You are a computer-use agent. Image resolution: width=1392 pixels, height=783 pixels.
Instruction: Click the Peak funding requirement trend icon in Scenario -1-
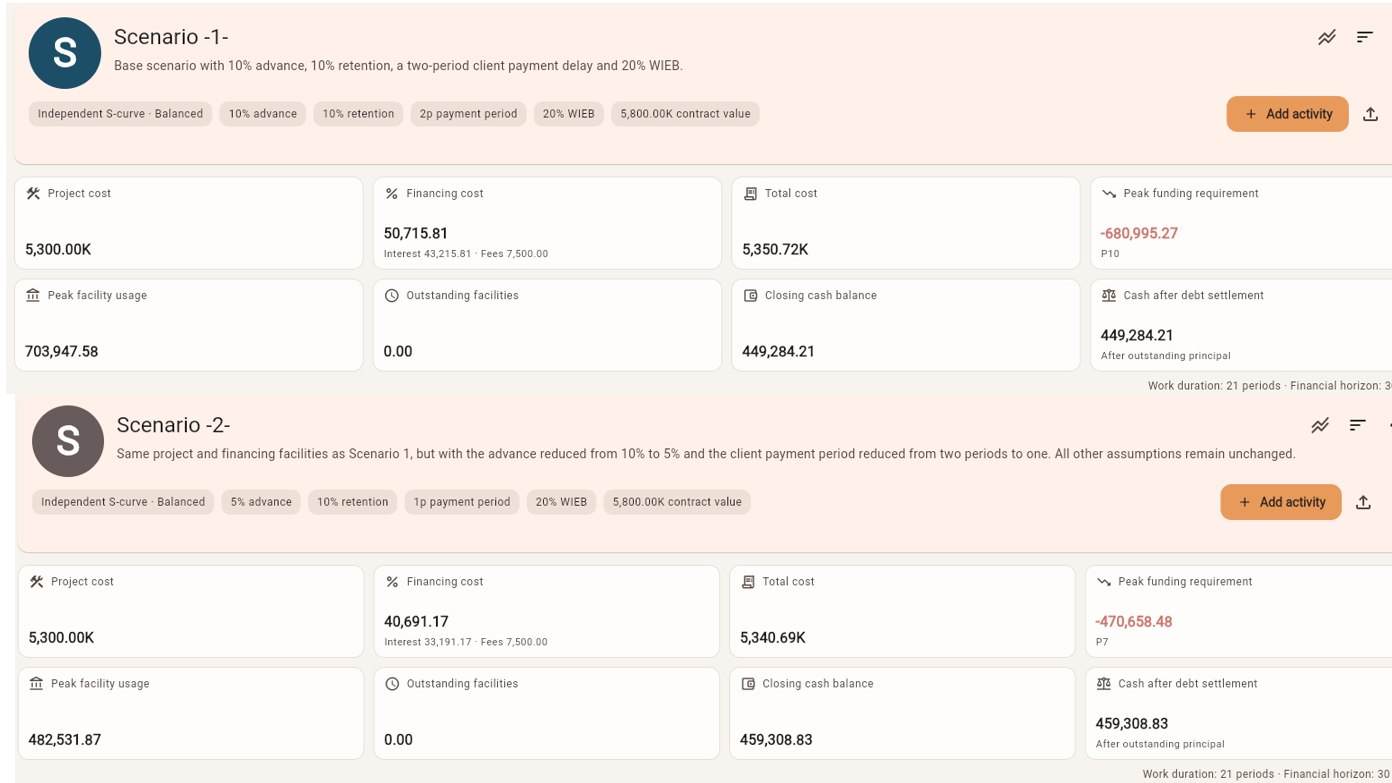click(x=1109, y=194)
